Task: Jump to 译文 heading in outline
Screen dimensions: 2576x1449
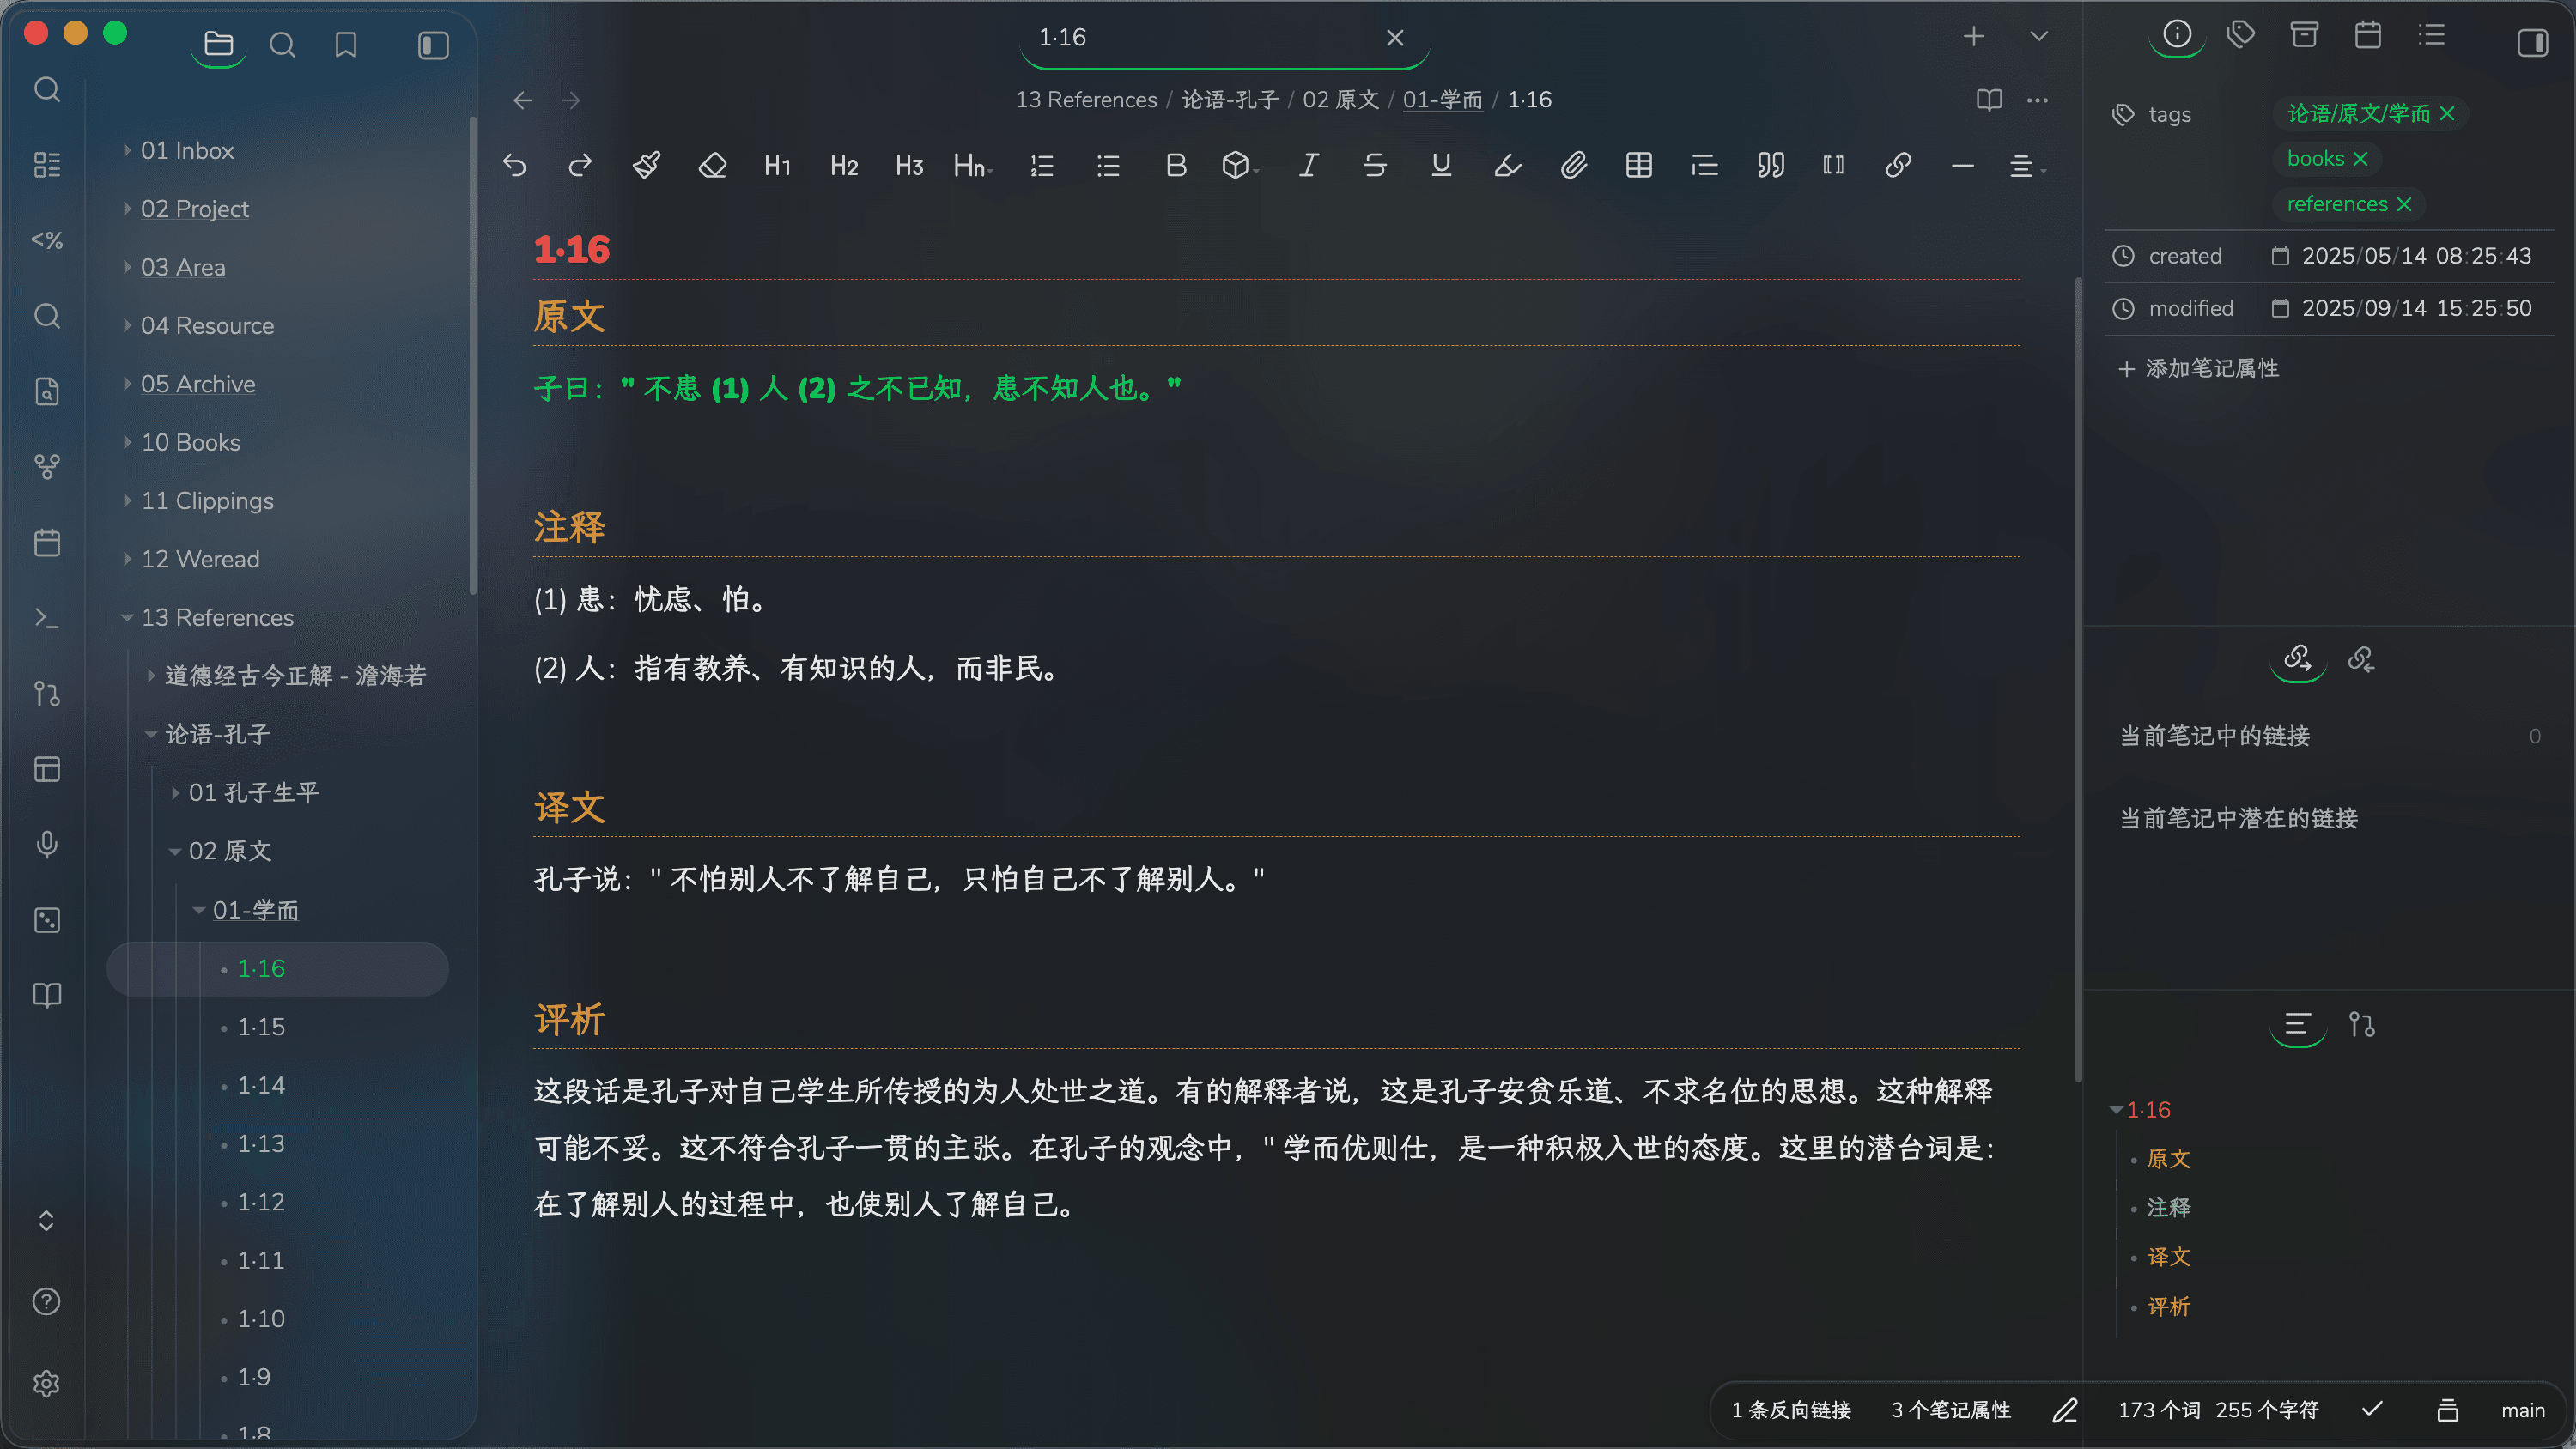Action: 2168,1257
